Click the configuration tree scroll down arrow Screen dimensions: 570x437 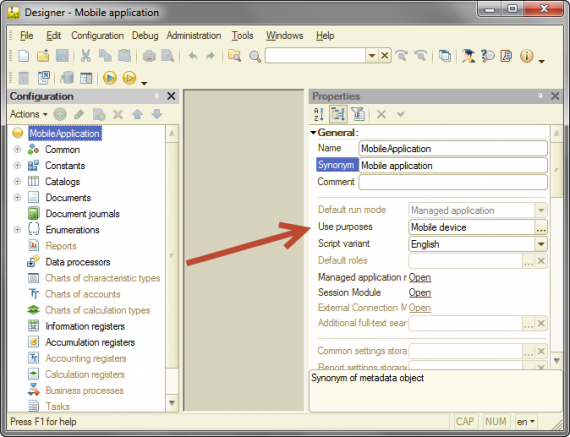click(172, 403)
